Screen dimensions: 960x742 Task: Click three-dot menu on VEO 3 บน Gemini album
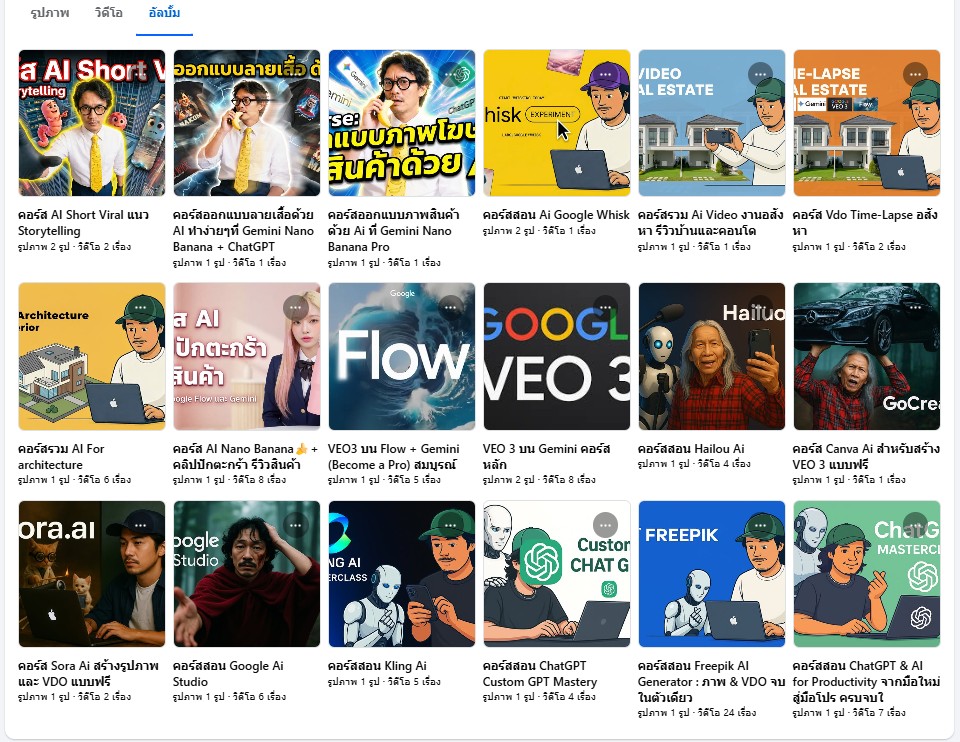click(606, 307)
